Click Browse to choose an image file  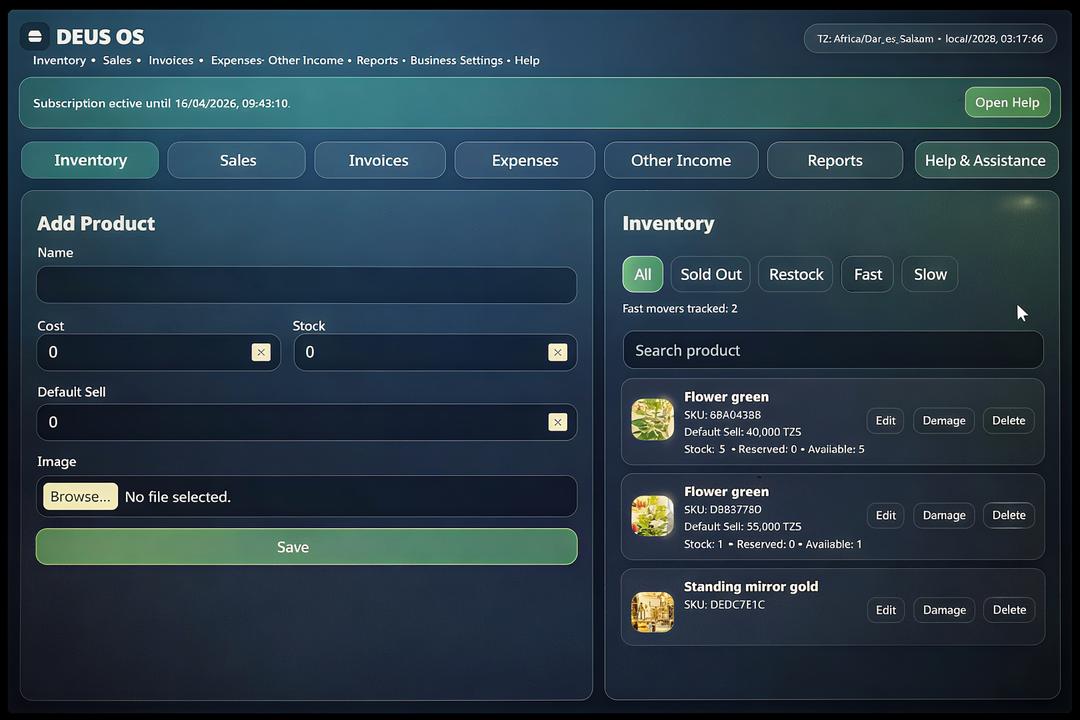point(81,496)
